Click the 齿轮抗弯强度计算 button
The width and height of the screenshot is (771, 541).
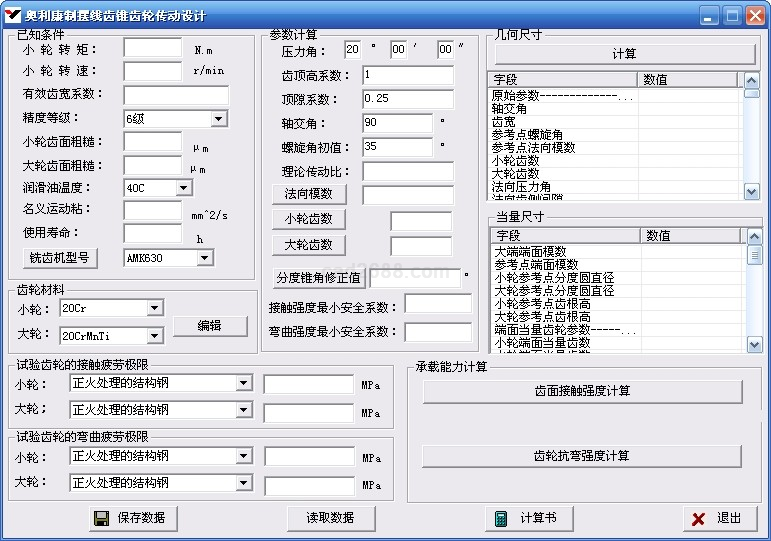click(581, 456)
